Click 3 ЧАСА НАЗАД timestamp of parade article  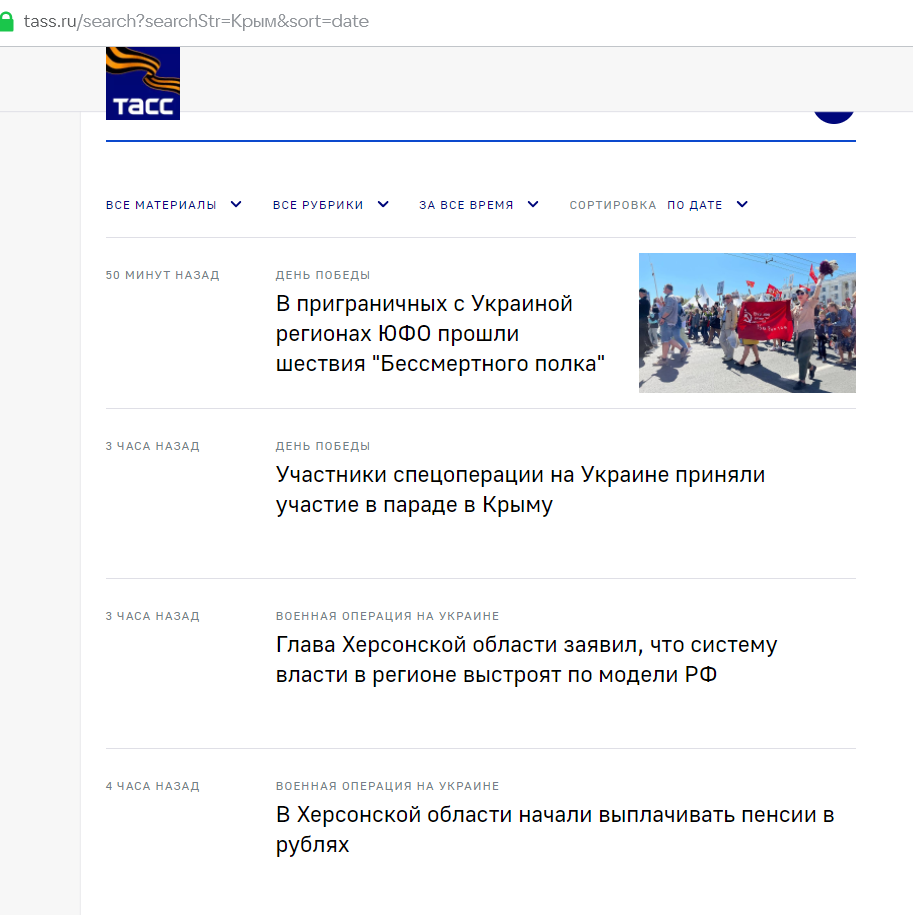(x=152, y=446)
